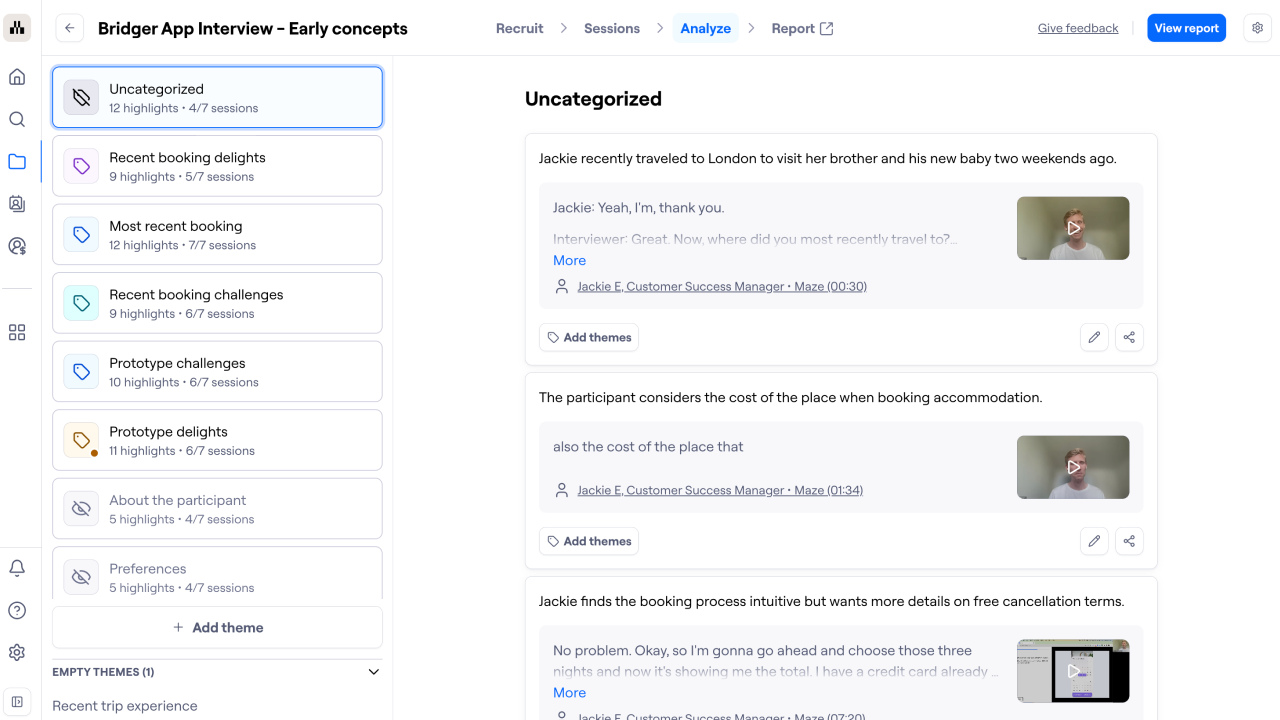Image resolution: width=1280 pixels, height=720 pixels.
Task: Switch to the Sessions tab
Action: click(x=612, y=28)
